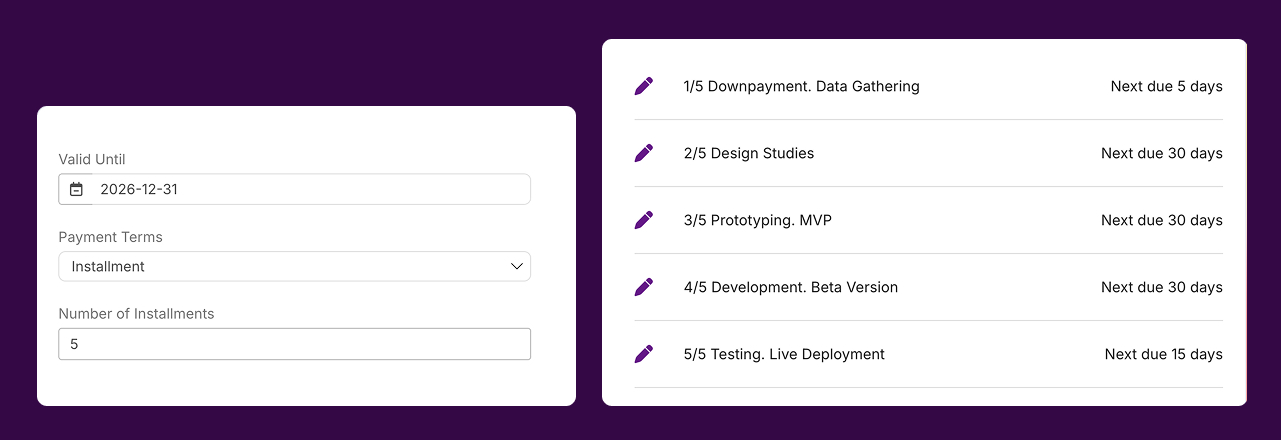Click the Valid Until date field 2026-12-31

311,189
